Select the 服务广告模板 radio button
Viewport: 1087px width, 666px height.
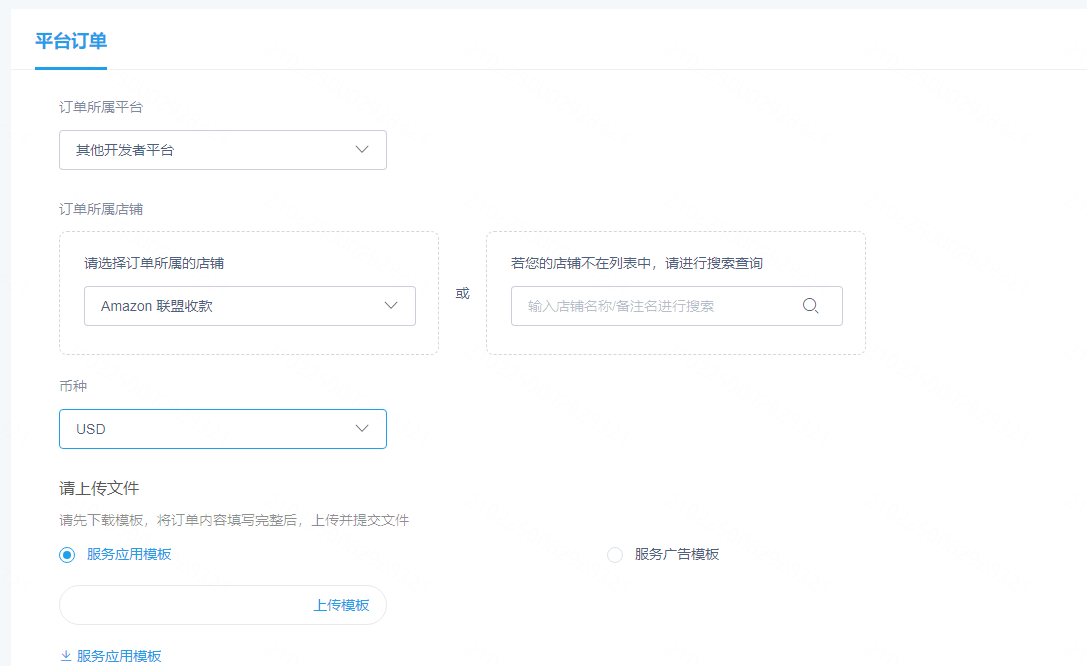615,555
